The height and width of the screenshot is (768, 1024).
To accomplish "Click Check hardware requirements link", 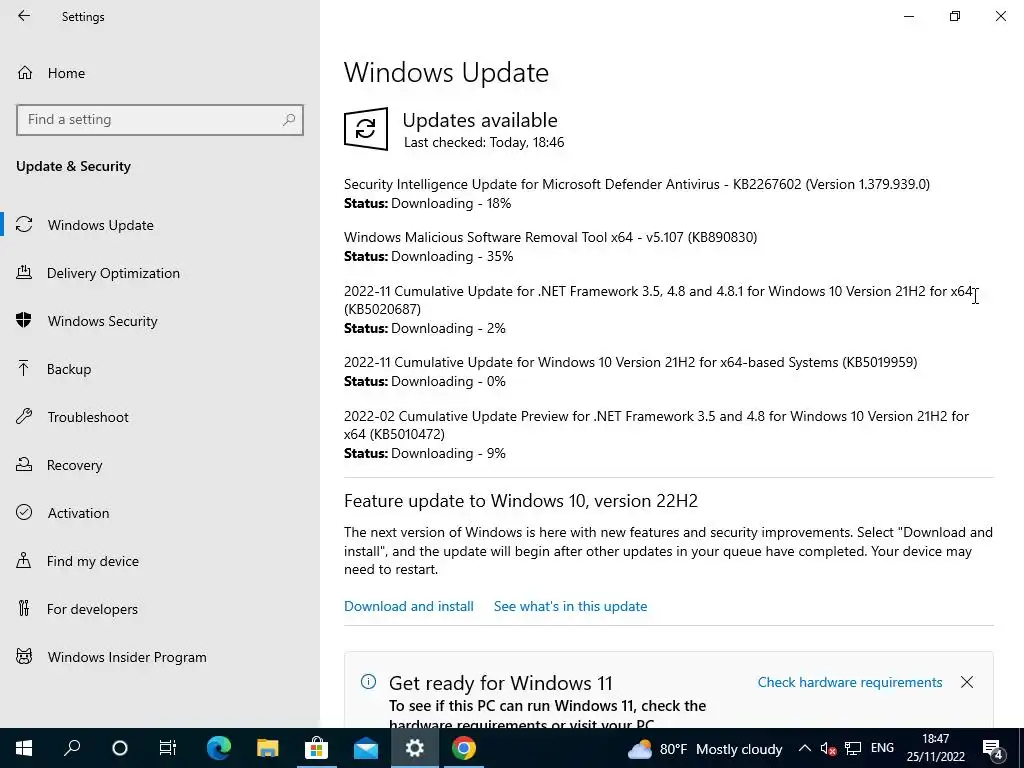I will pos(850,682).
